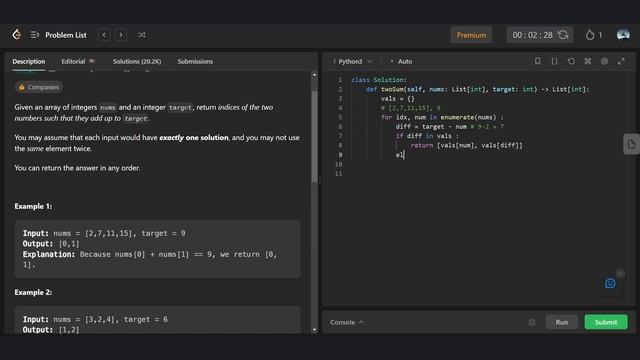Screen dimensions: 640x360
Task: Open the feedback chat bubble icon
Action: click(610, 283)
